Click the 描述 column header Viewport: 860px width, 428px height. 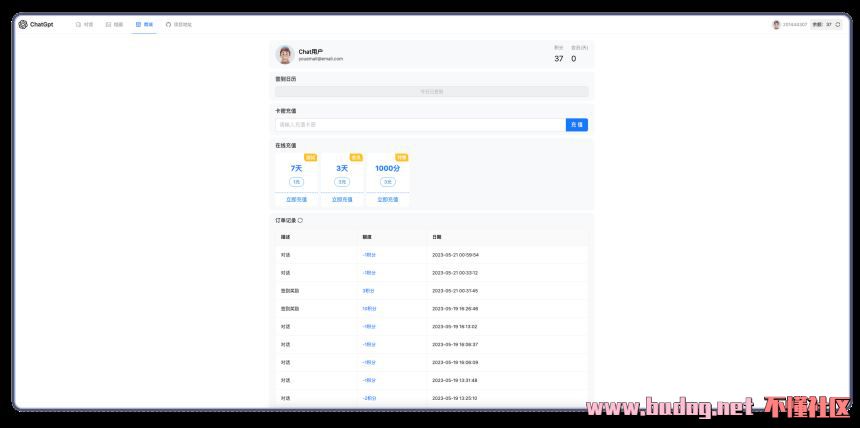pyautogui.click(x=285, y=237)
